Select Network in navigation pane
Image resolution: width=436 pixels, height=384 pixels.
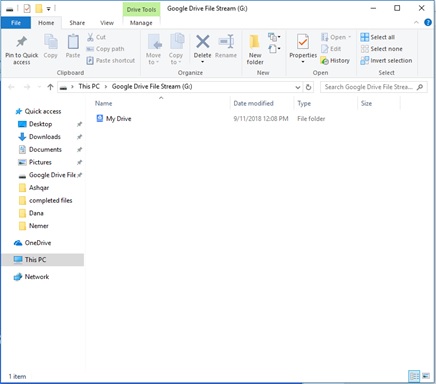coord(32,277)
